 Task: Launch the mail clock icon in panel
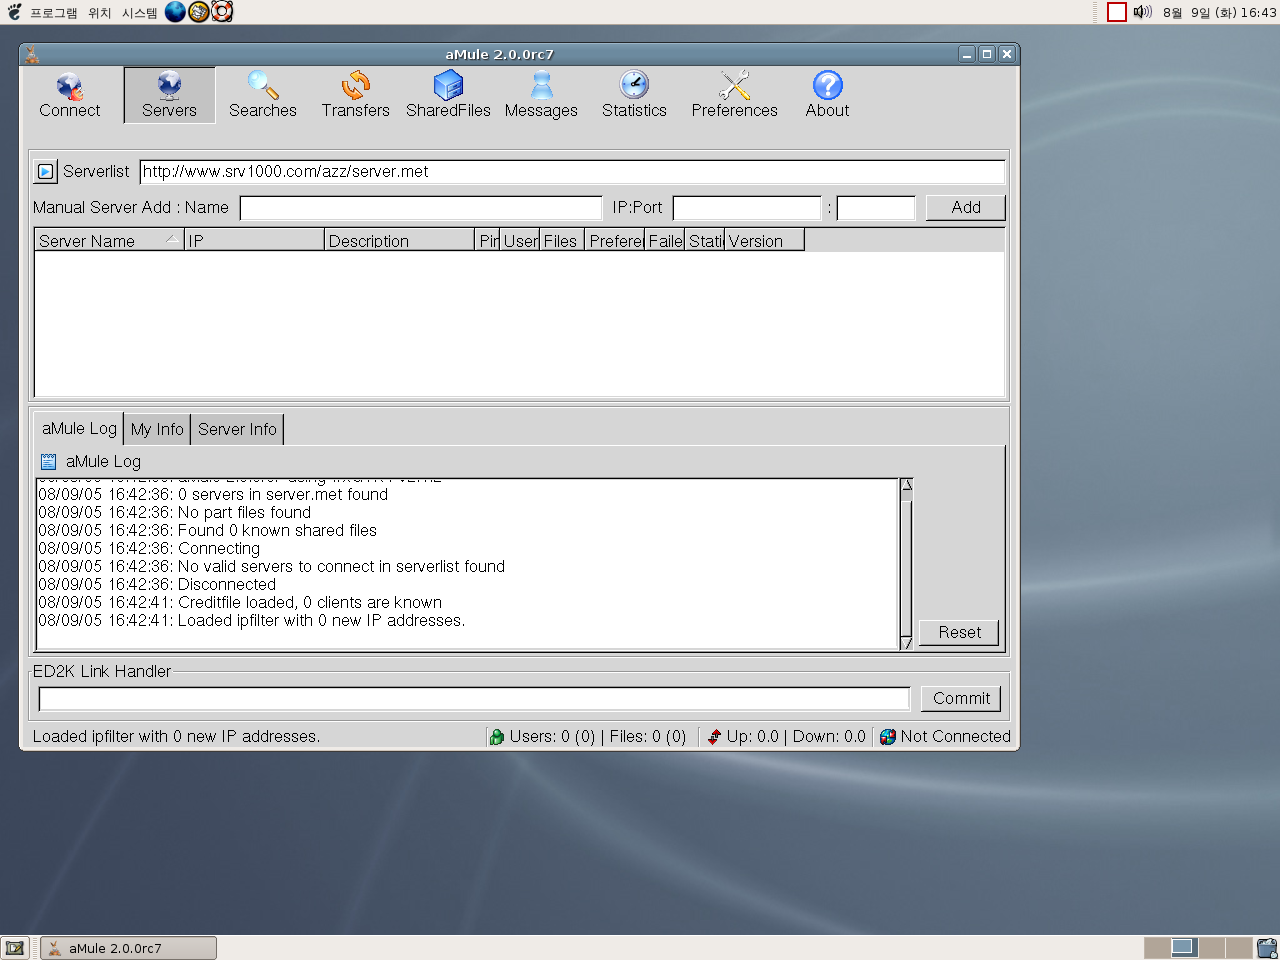199,12
